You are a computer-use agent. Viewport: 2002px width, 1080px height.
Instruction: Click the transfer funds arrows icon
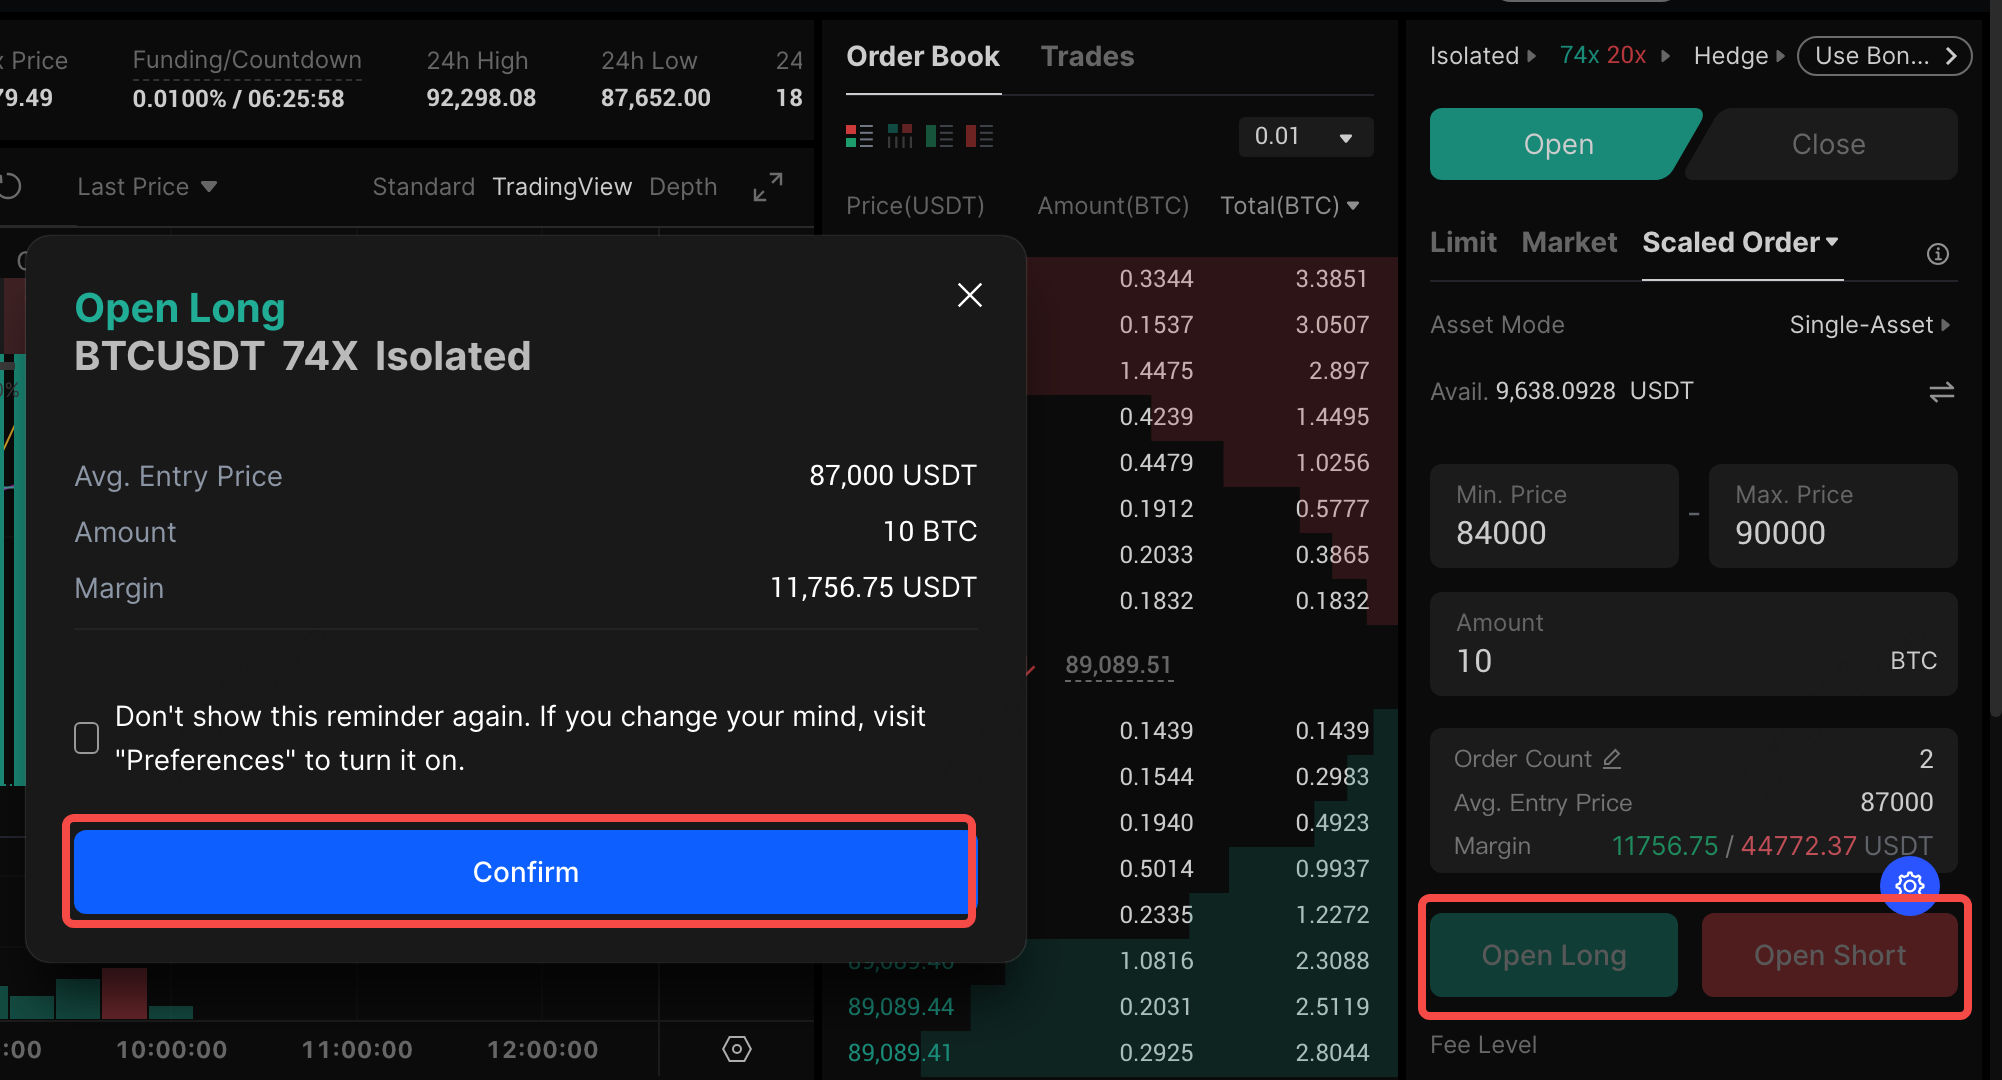pyautogui.click(x=1941, y=392)
